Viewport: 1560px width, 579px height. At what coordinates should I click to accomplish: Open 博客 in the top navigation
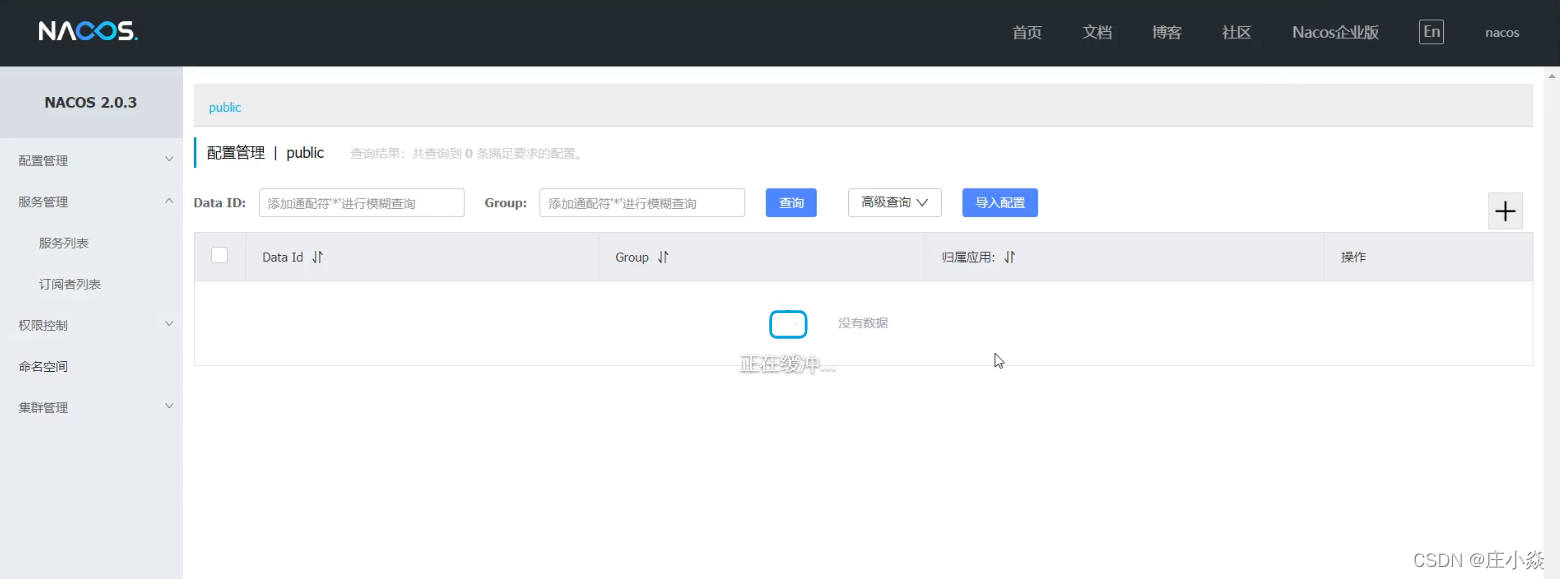(1167, 32)
